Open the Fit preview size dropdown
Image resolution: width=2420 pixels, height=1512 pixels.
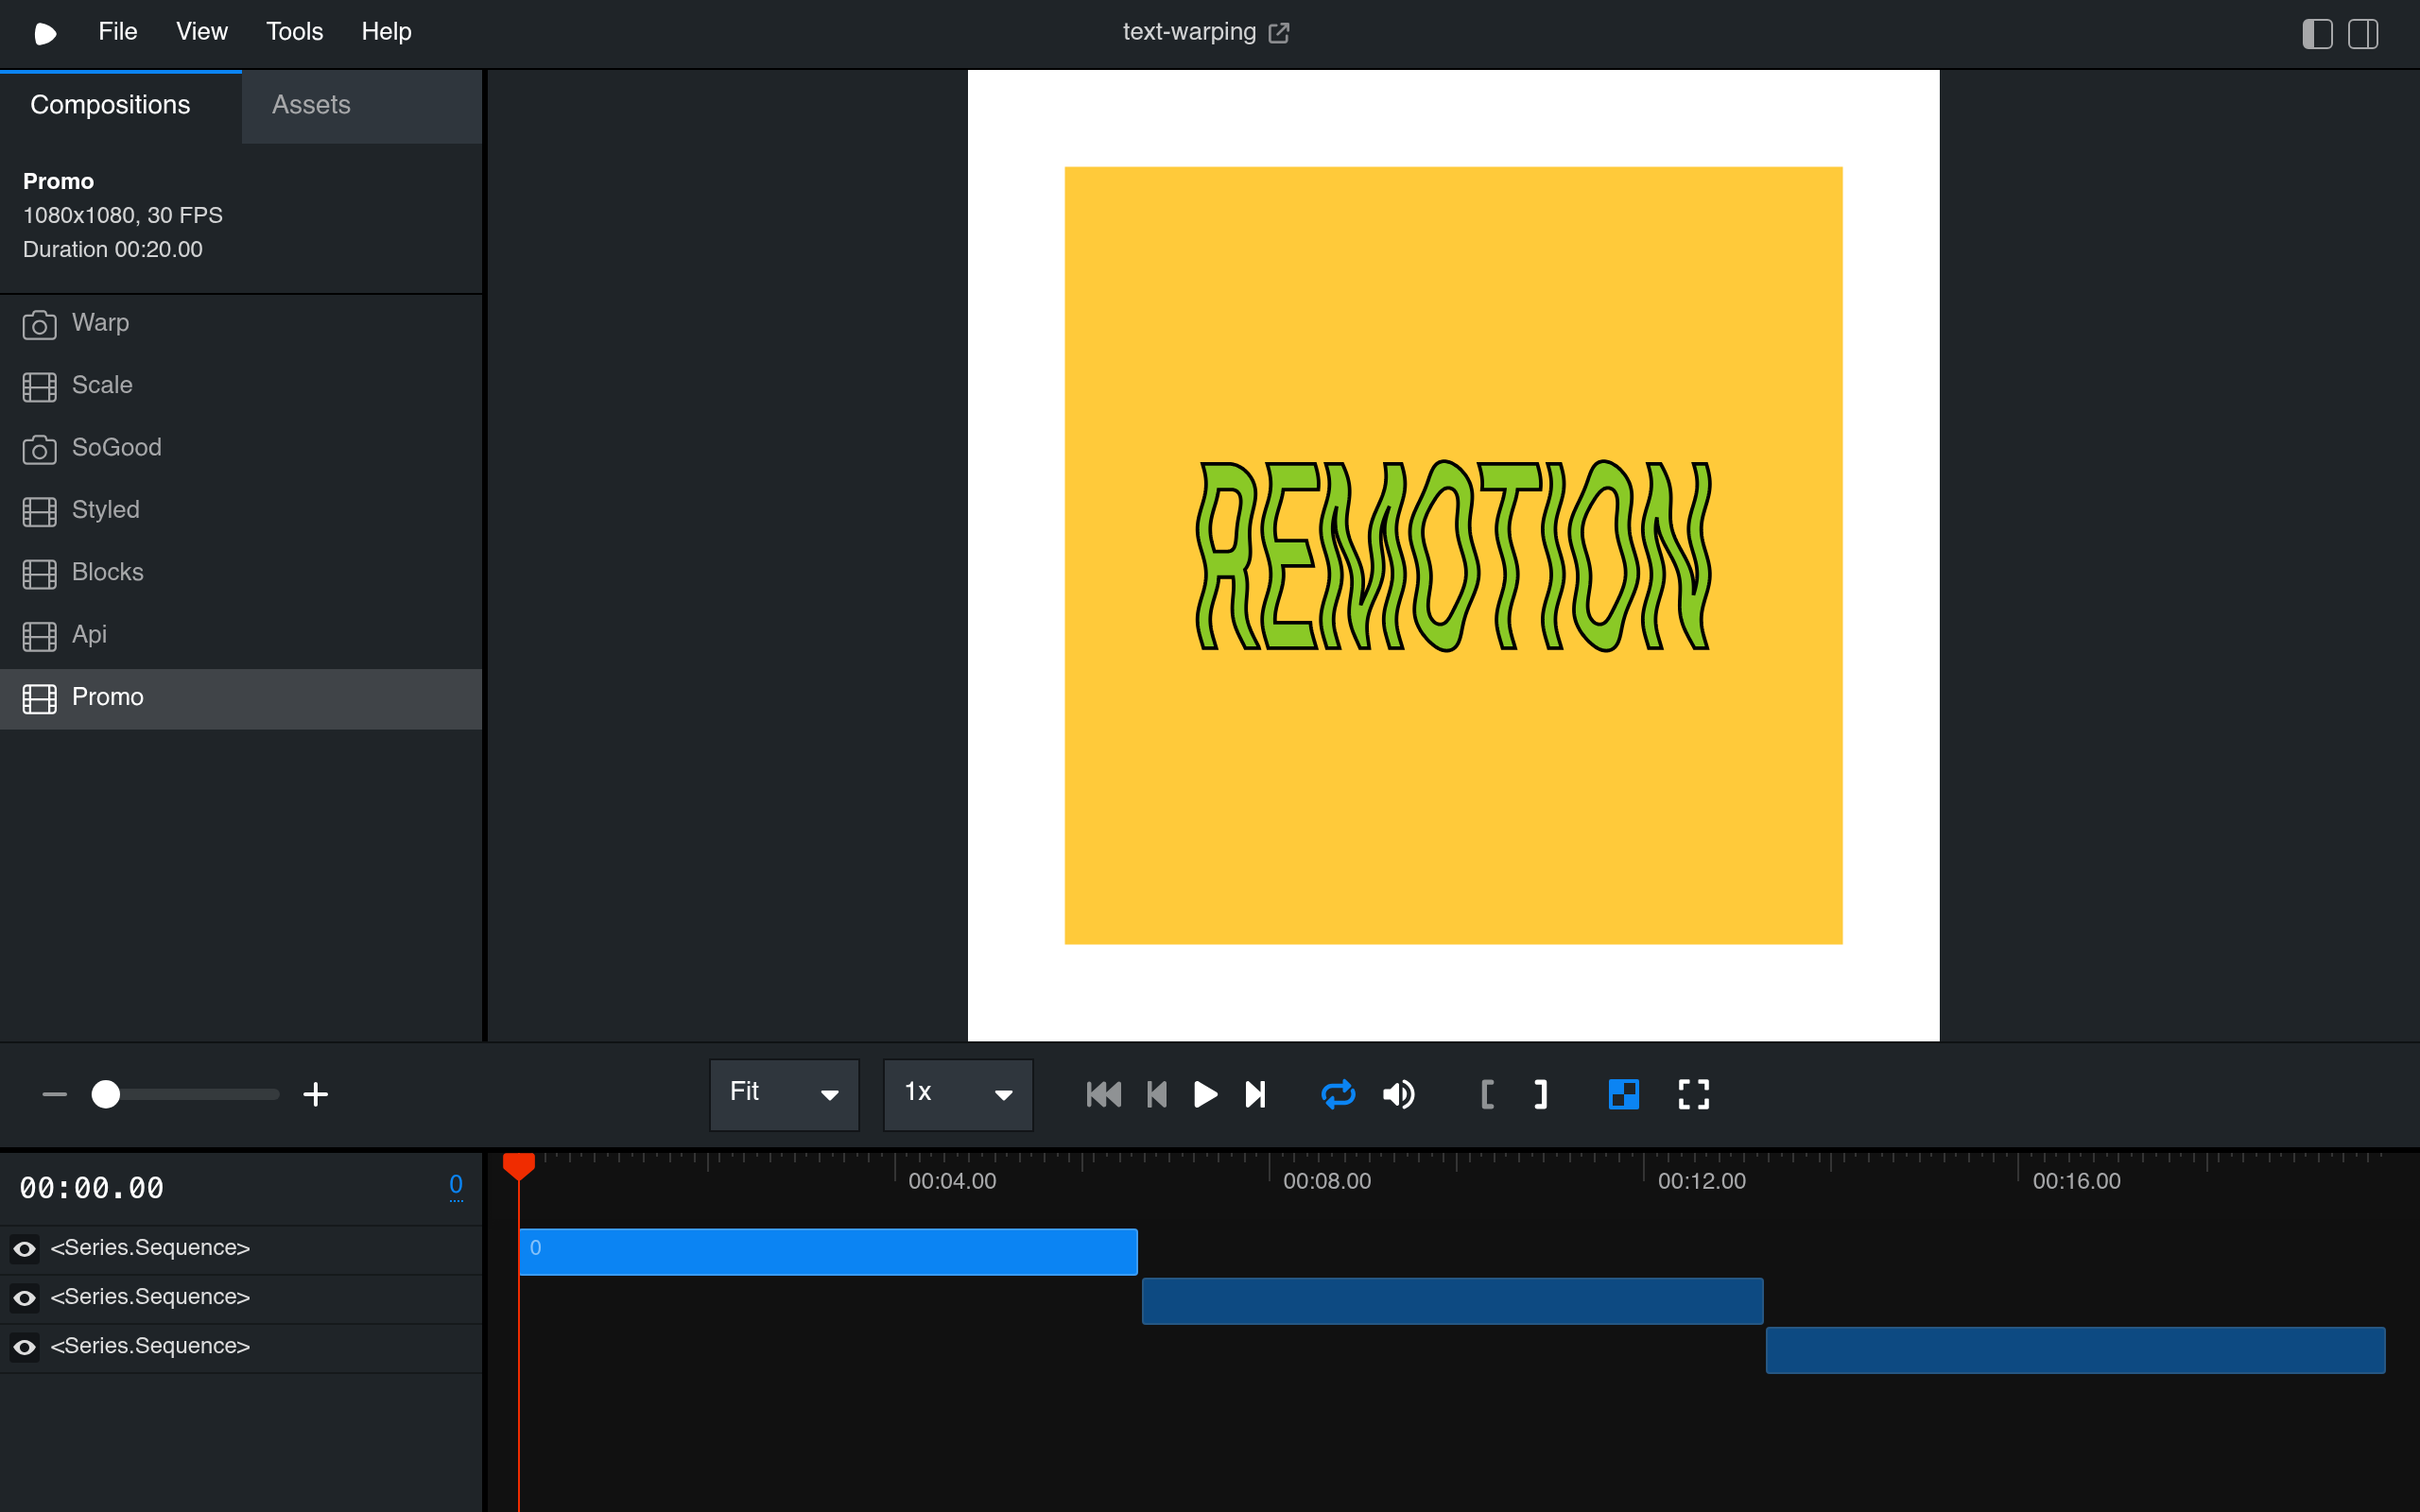click(x=784, y=1095)
